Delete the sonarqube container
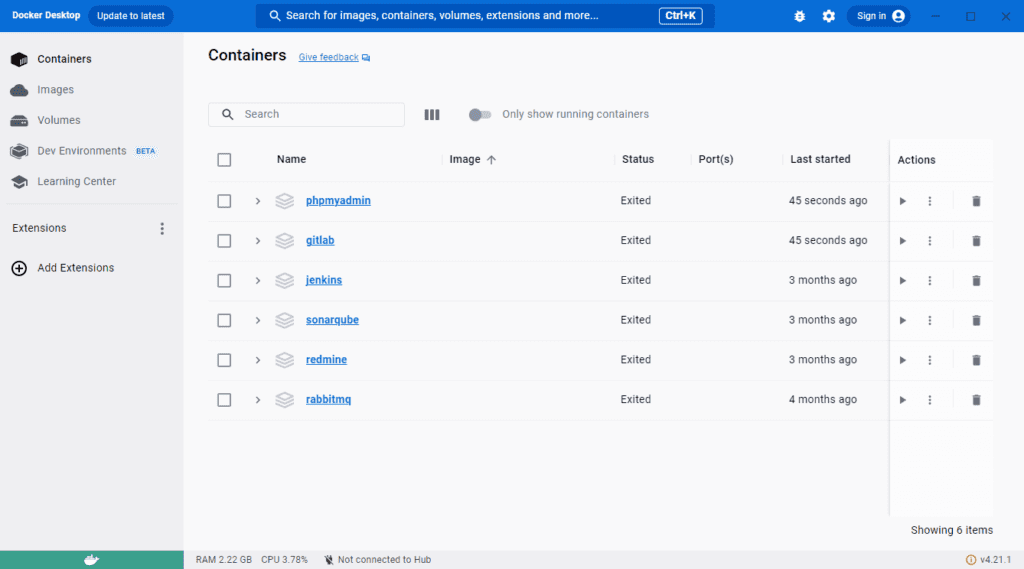Image resolution: width=1024 pixels, height=569 pixels. coord(976,321)
